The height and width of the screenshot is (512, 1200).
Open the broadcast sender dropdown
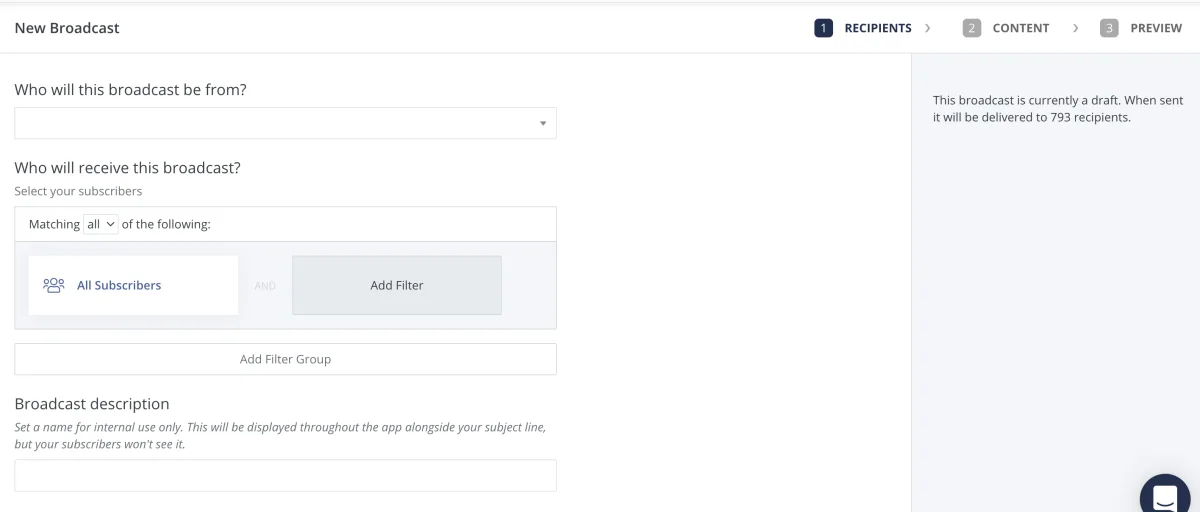285,123
